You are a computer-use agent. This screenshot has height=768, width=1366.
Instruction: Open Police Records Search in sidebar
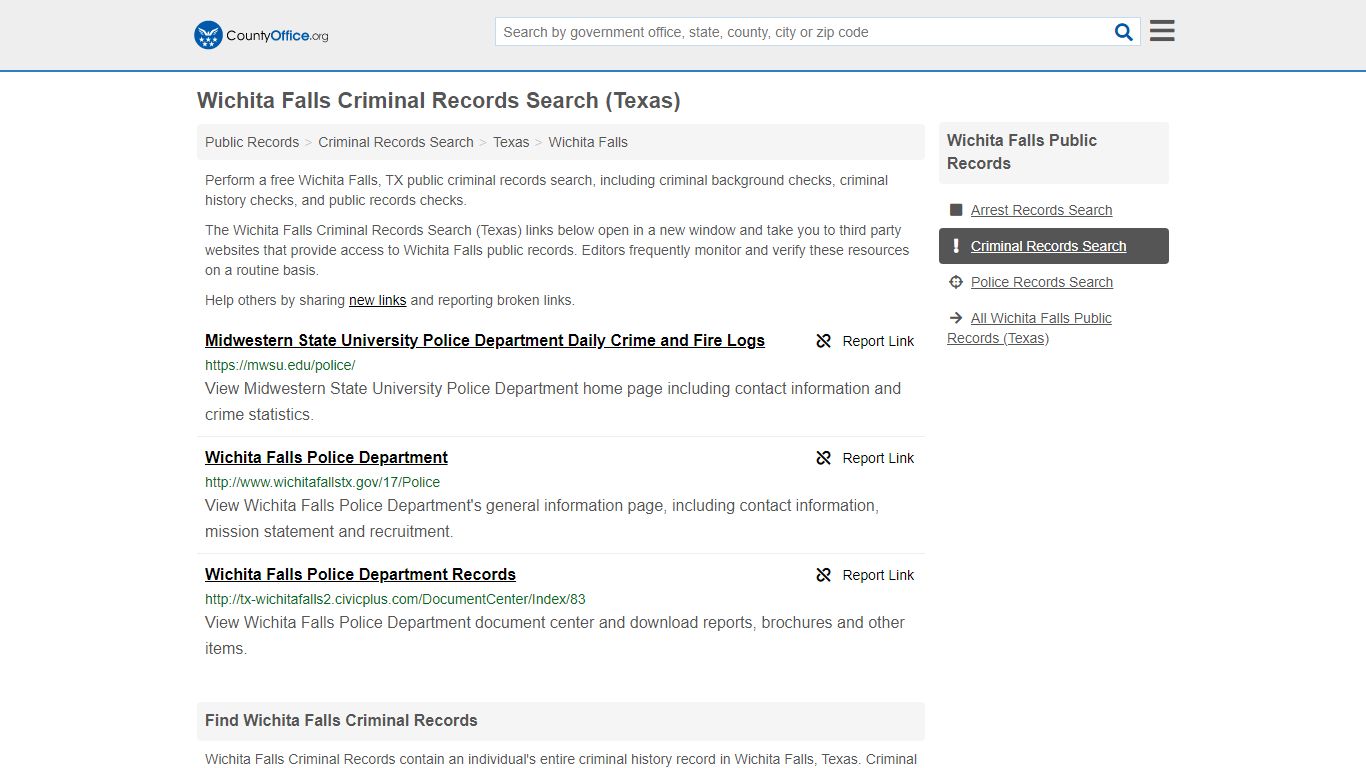[1041, 282]
